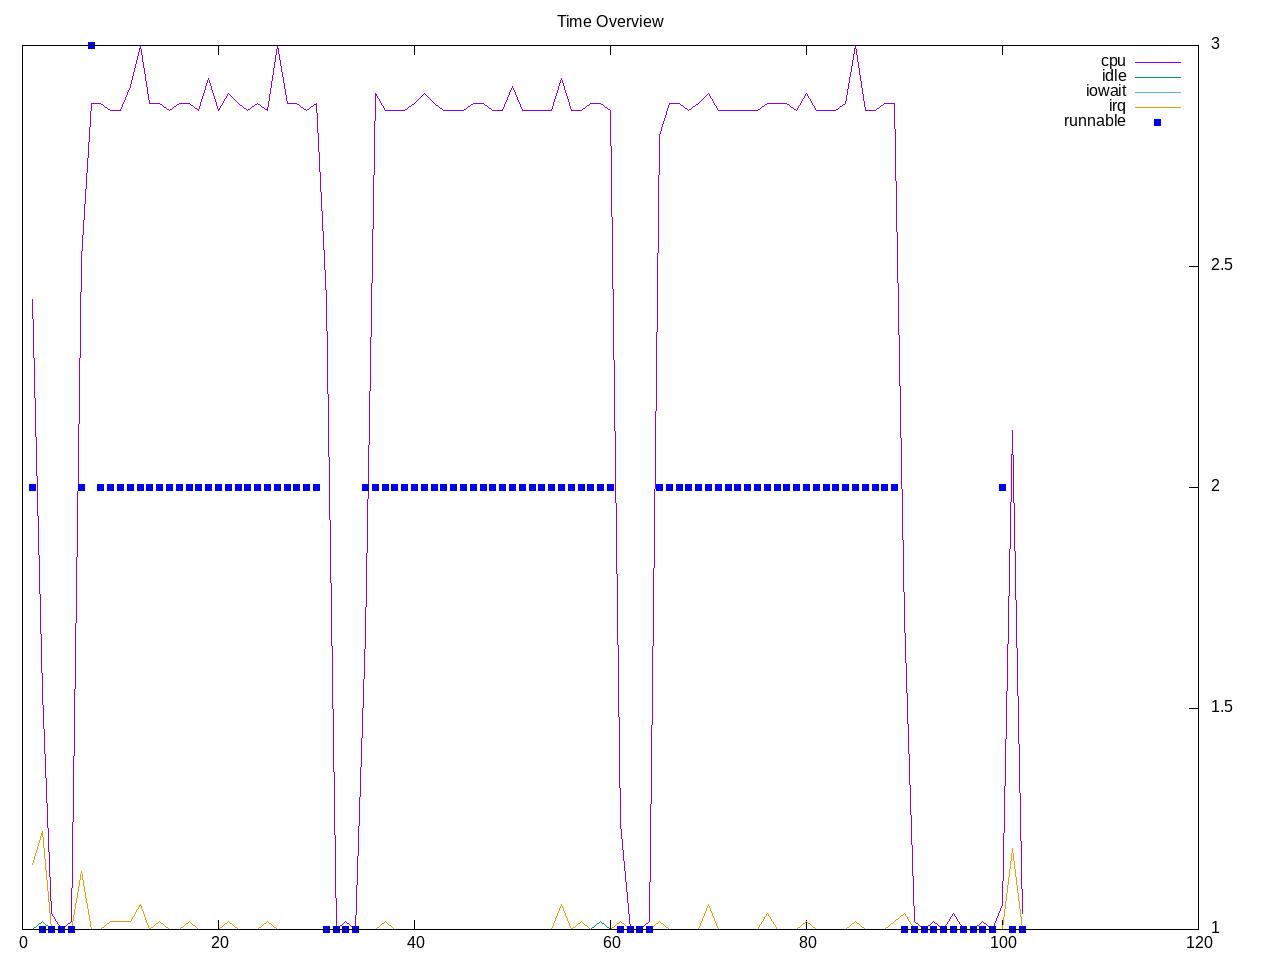This screenshot has width=1280, height=960.
Task: Click the y-axis tick label 2.5
Action: 1221,265
